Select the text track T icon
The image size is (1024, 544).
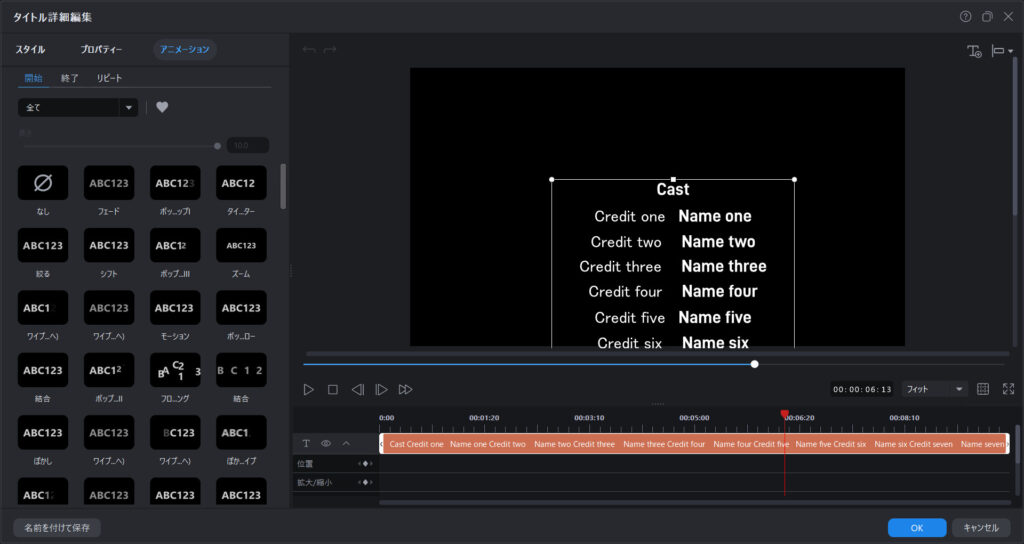(x=306, y=443)
